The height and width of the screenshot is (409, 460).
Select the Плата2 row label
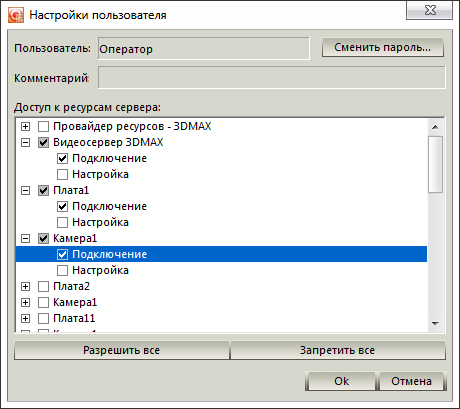71,286
